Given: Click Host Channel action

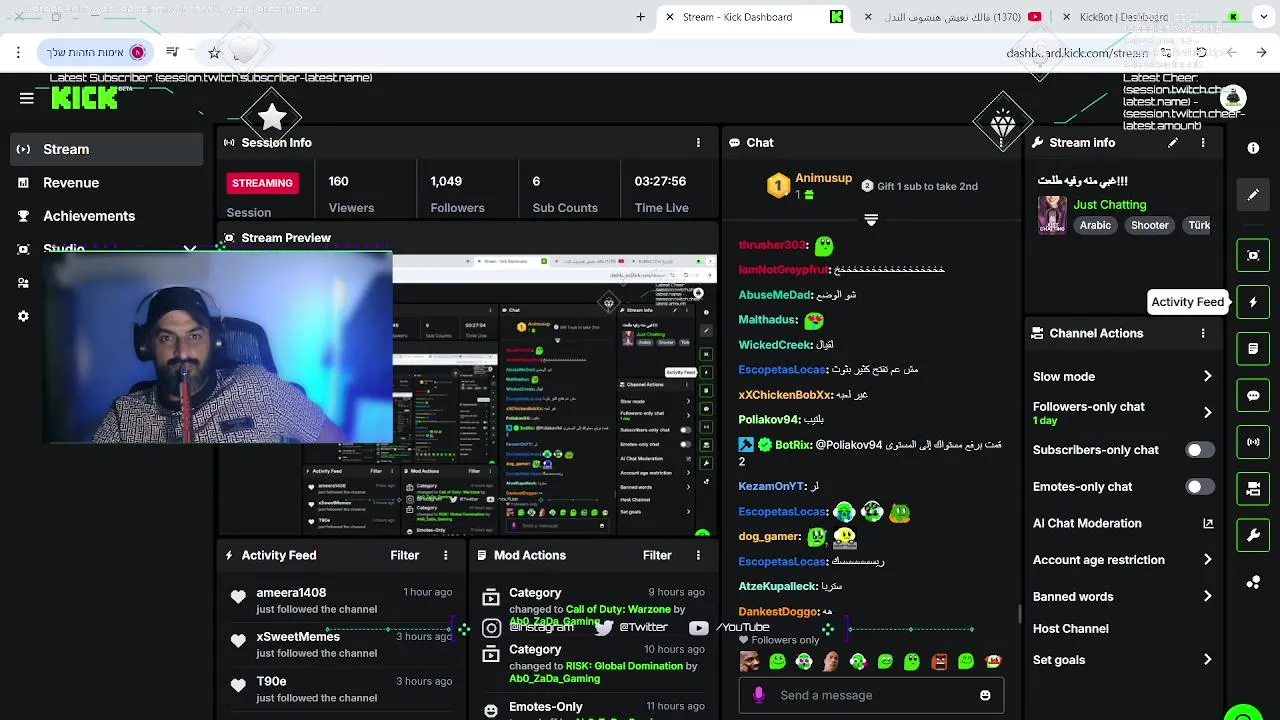Looking at the screenshot, I should (1071, 629).
